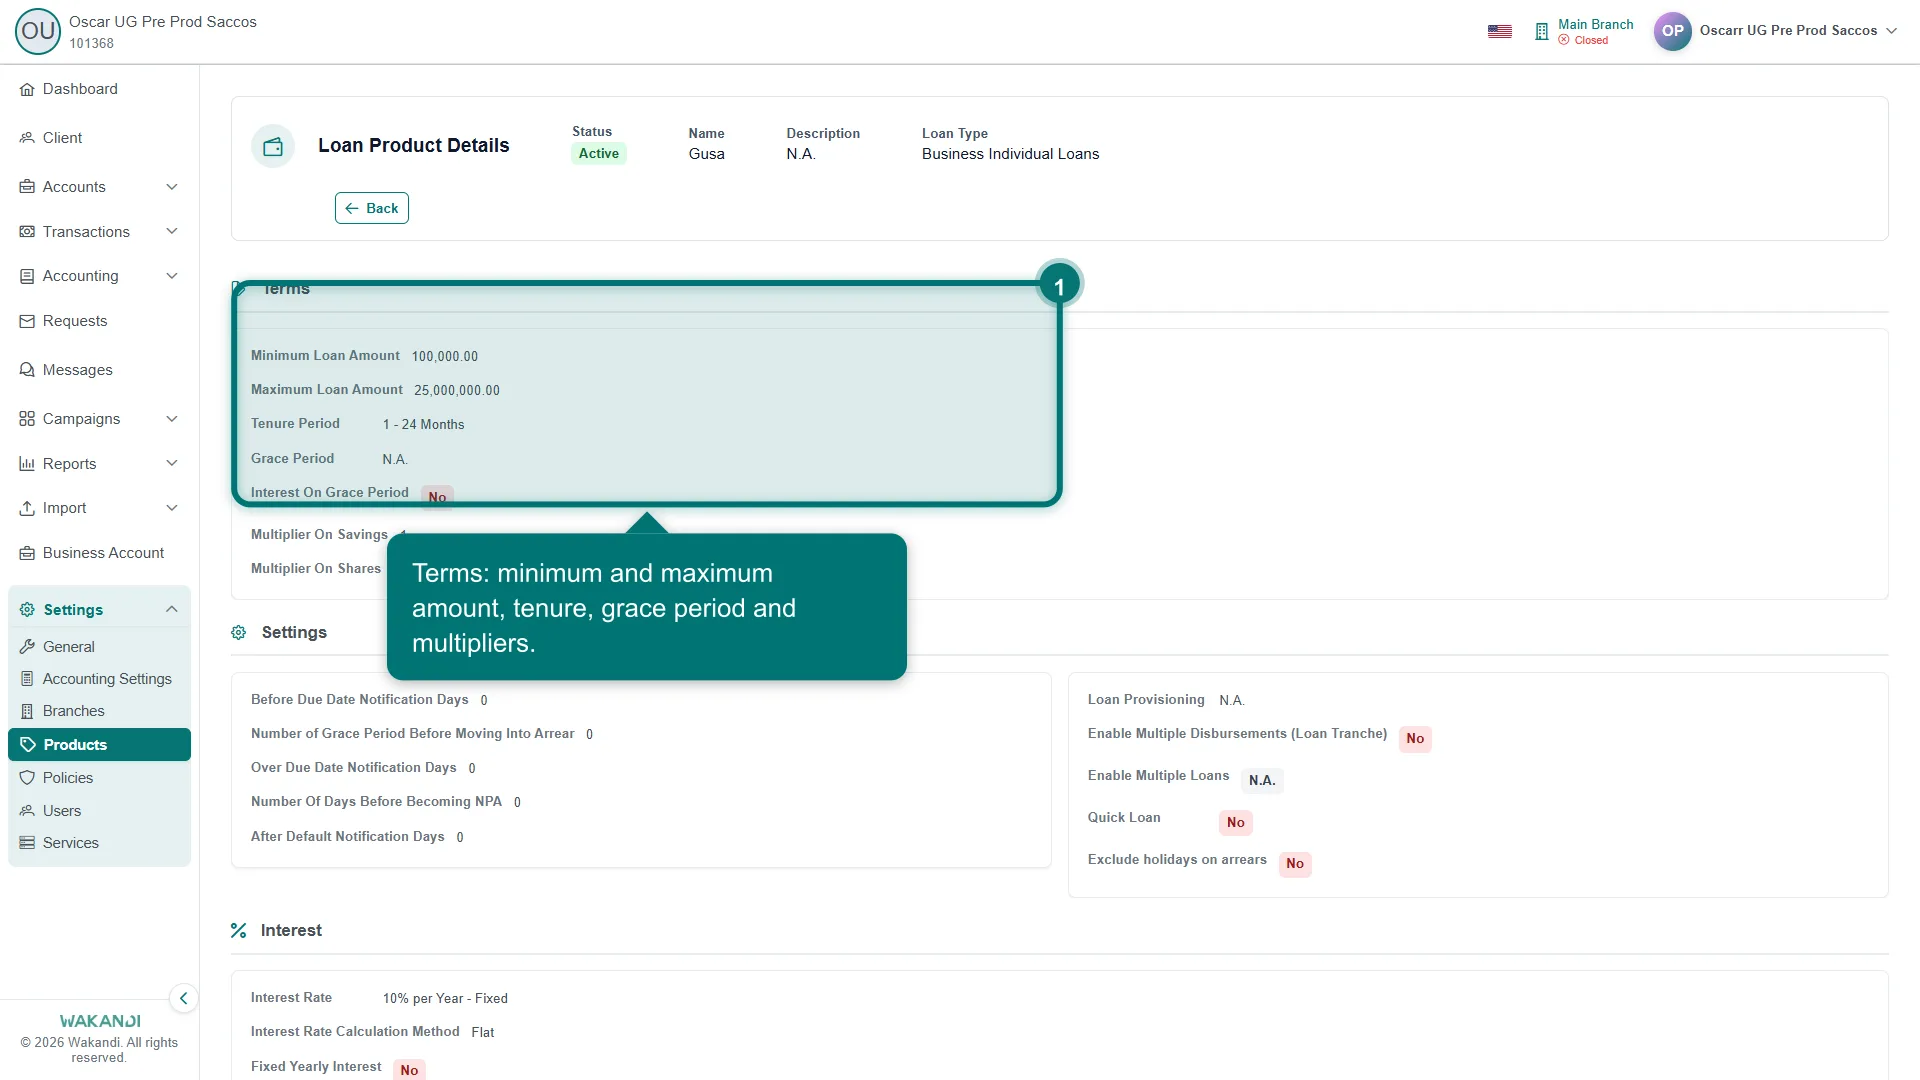
Task: Expand the Accounts menu chevron
Action: coord(172,187)
